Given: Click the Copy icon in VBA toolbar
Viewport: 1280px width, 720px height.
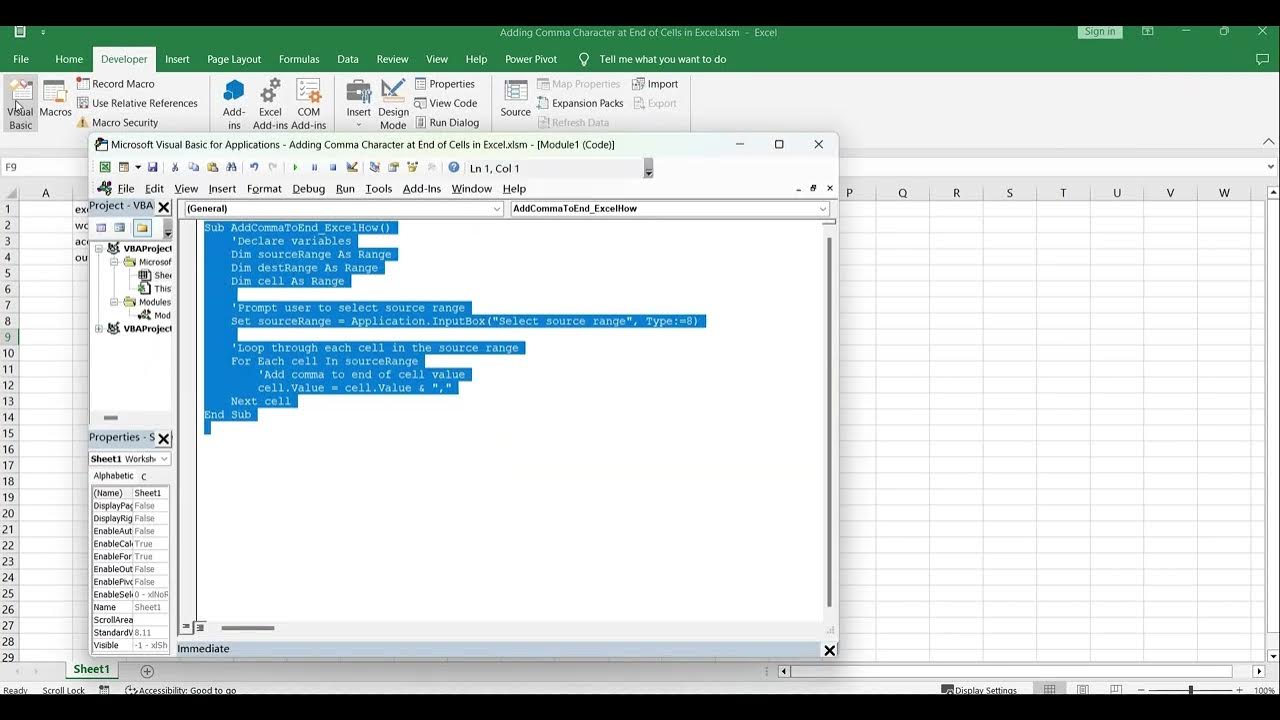Looking at the screenshot, I should click(193, 167).
